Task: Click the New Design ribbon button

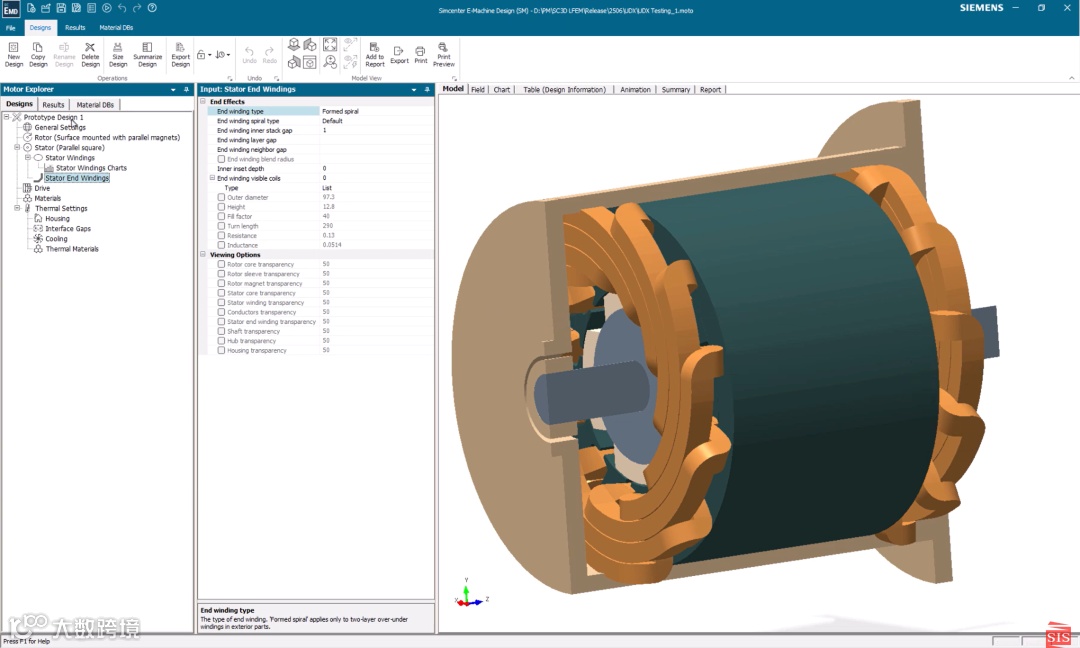Action: click(x=14, y=54)
